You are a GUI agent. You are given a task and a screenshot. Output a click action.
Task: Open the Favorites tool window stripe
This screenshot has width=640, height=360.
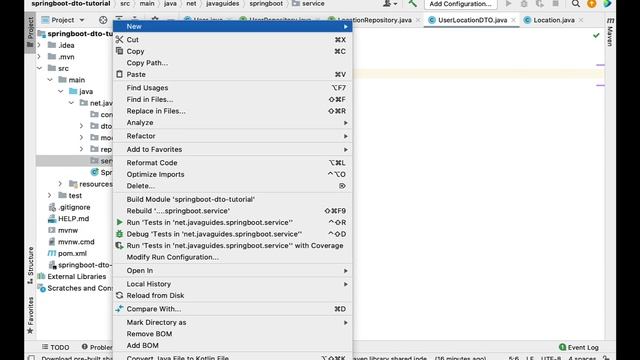[x=30, y=315]
